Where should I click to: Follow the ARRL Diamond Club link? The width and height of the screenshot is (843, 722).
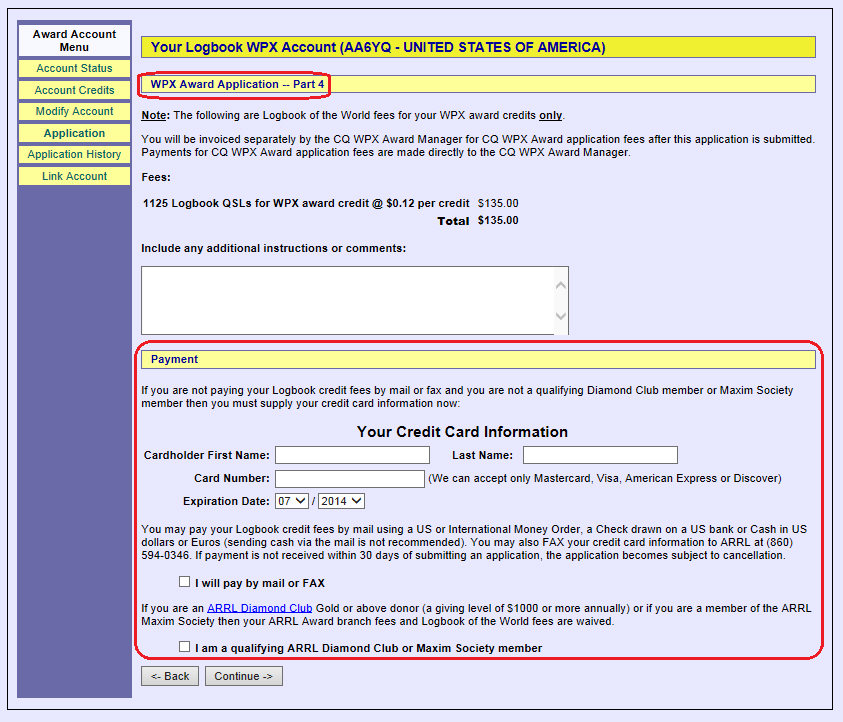tap(259, 608)
